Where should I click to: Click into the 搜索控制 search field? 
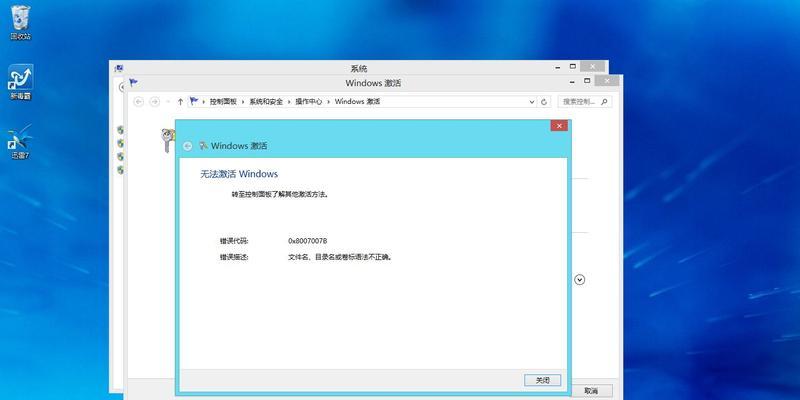tap(584, 102)
